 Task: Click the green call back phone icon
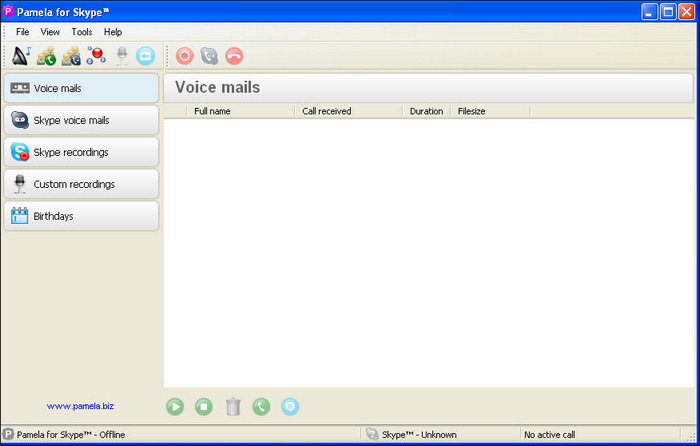point(261,407)
